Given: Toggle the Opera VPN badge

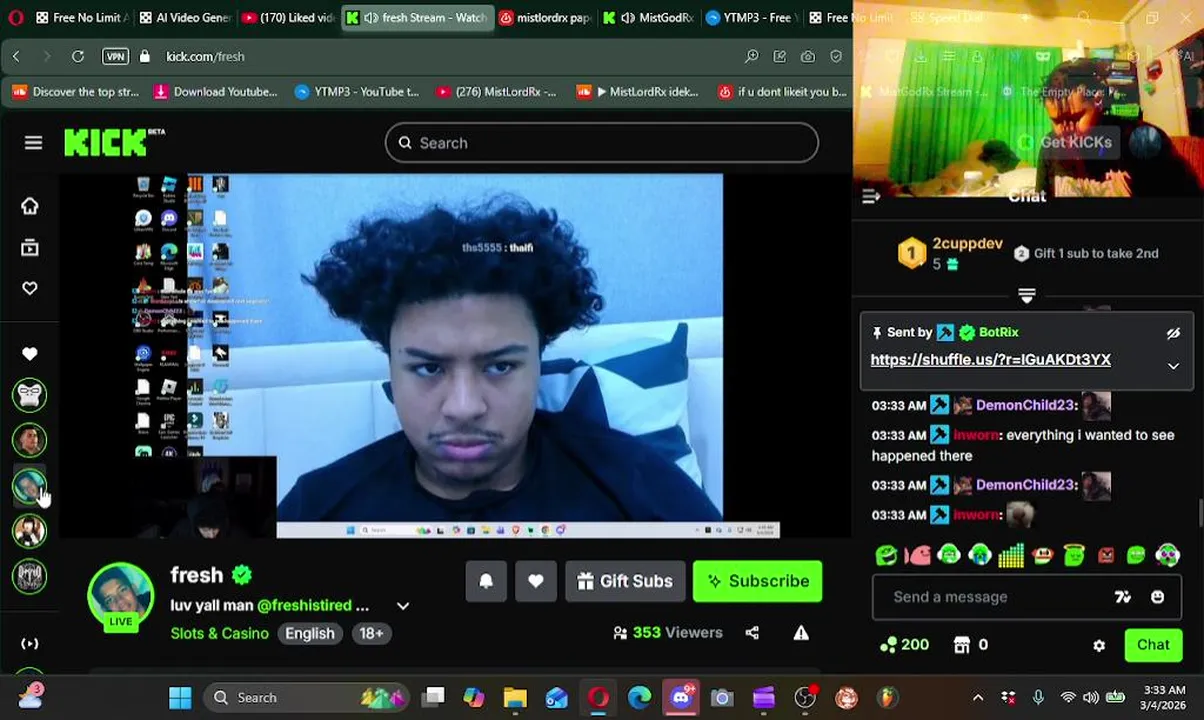Looking at the screenshot, I should click(115, 57).
